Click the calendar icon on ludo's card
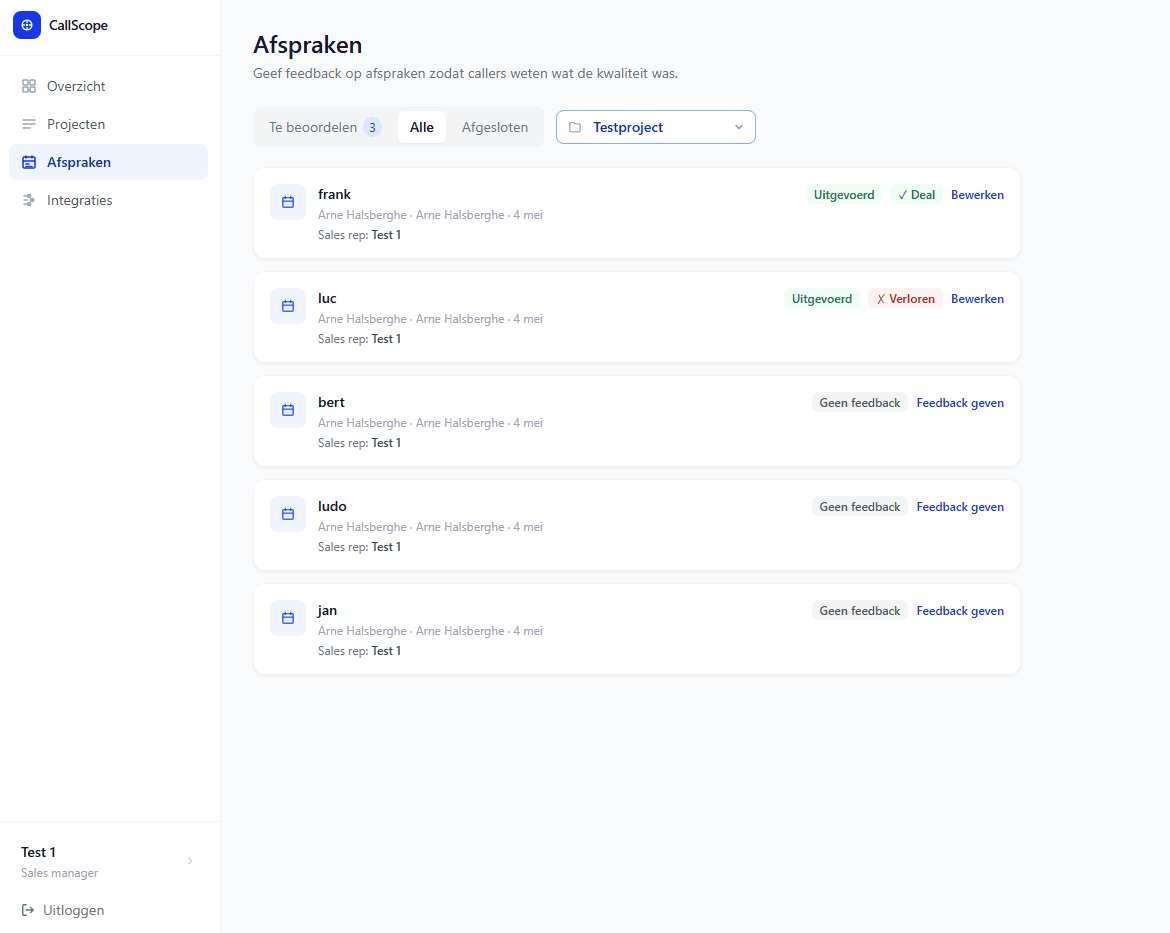Viewport: 1170px width, 933px height. [x=288, y=514]
